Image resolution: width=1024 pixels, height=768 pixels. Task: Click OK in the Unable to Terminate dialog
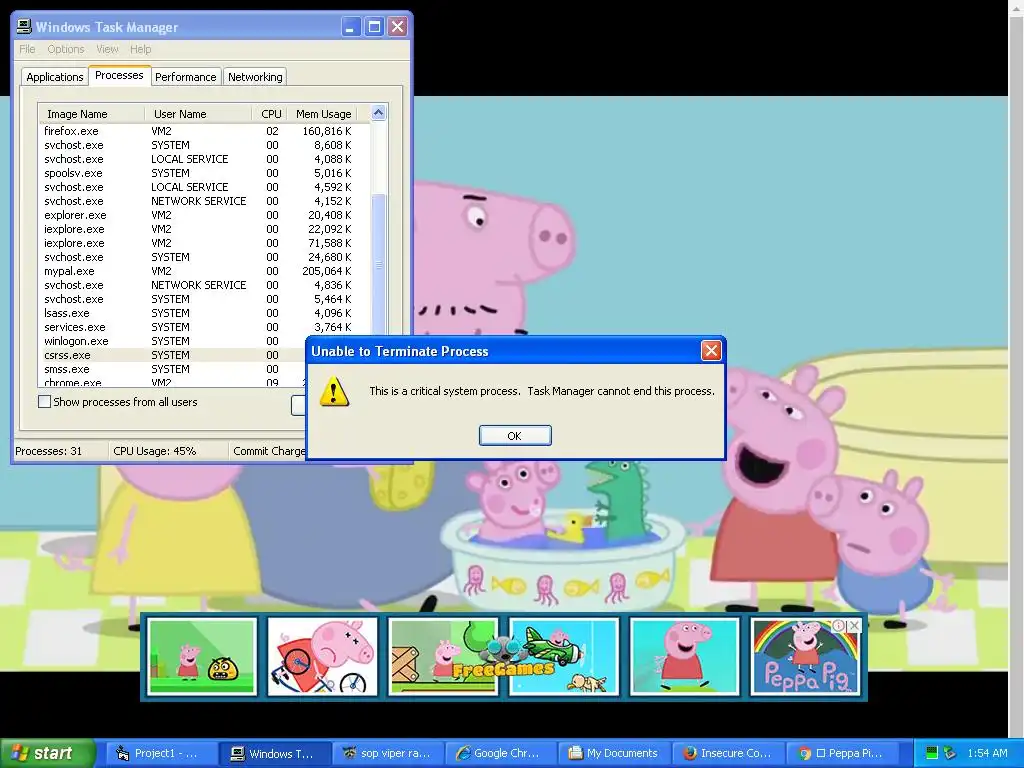515,436
